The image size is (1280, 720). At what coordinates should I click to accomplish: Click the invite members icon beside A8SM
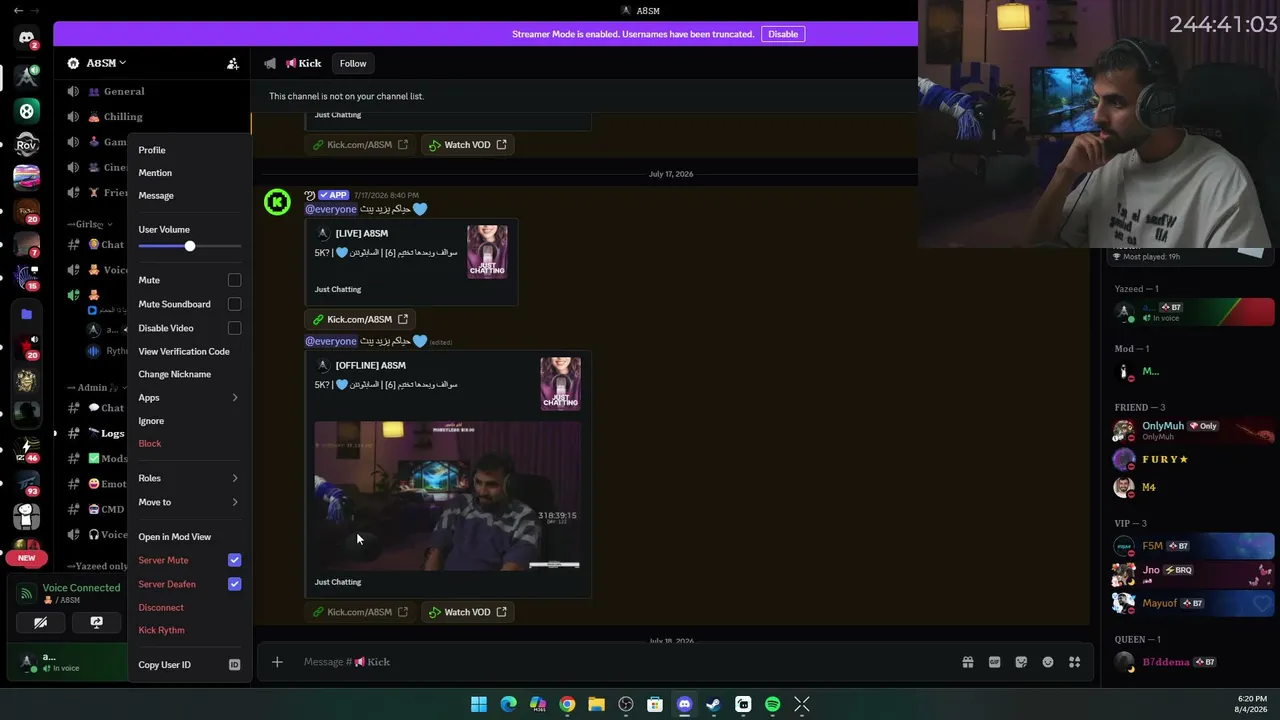233,63
